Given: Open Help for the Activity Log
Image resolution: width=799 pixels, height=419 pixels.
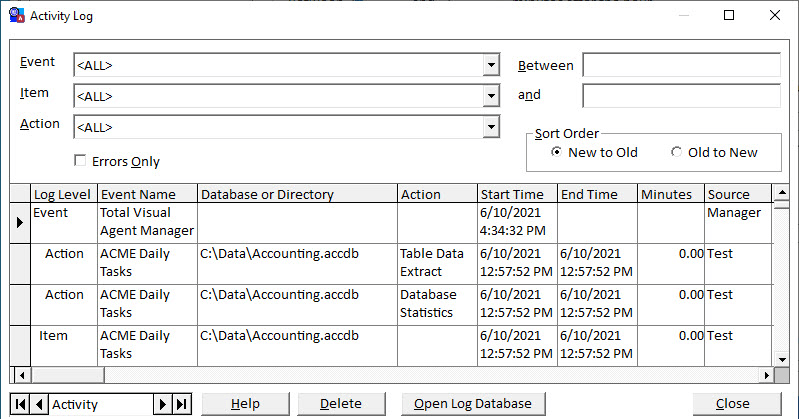Looking at the screenshot, I should [x=245, y=404].
